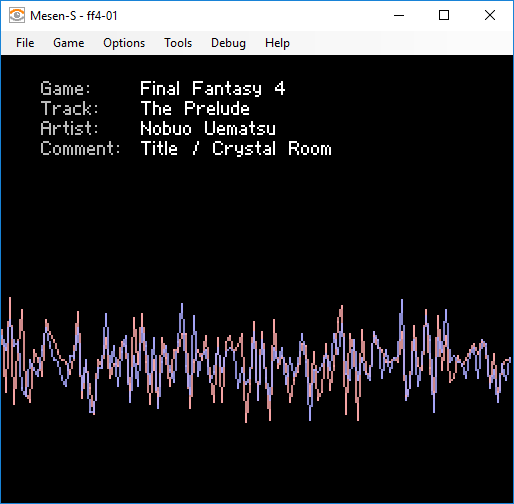This screenshot has height=504, width=514.
Task: Click the 'Track:' label
Action: 70,108
